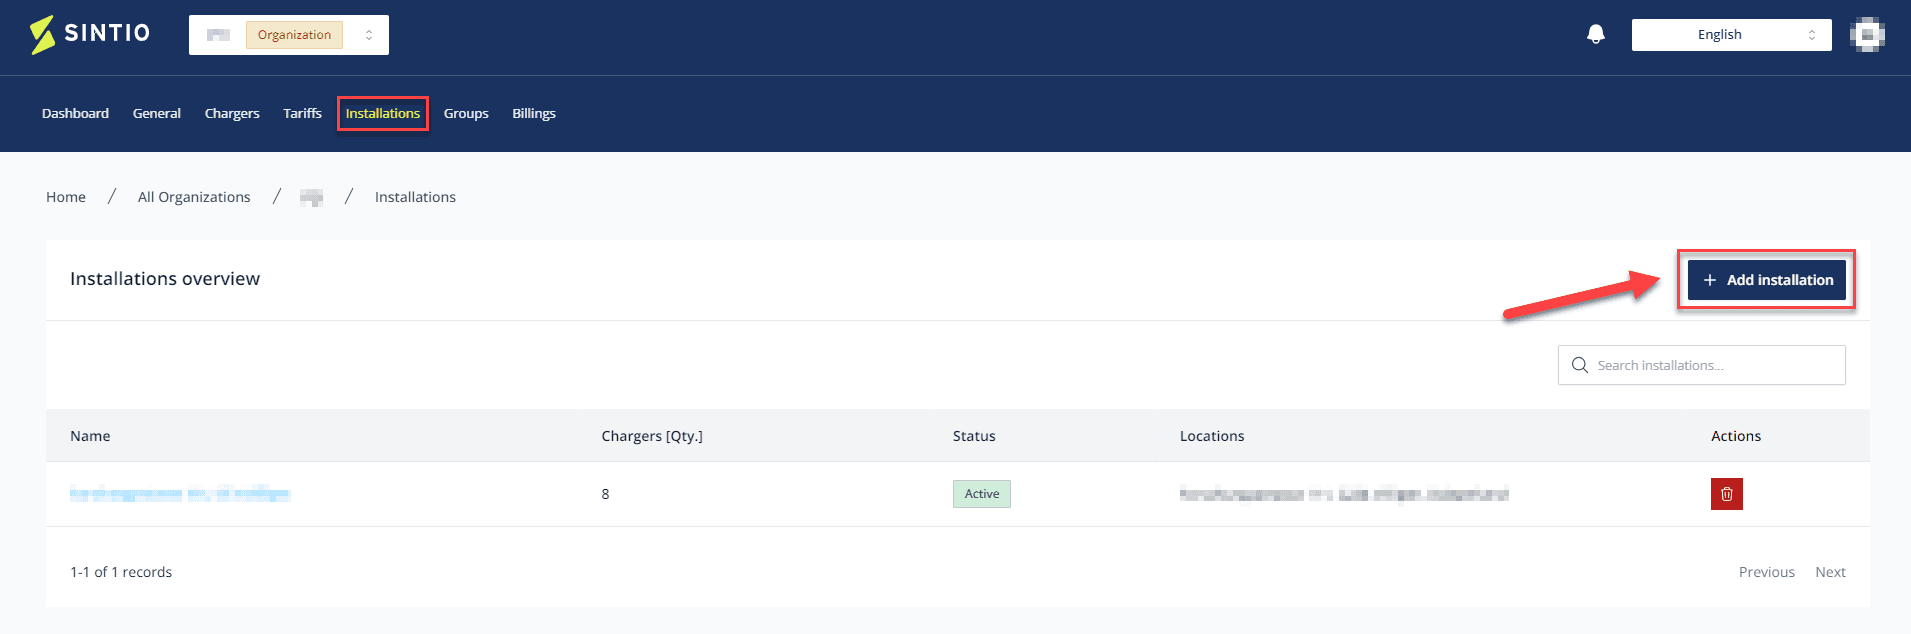Open the Groups tab
Image resolution: width=1911 pixels, height=634 pixels.
pos(466,114)
